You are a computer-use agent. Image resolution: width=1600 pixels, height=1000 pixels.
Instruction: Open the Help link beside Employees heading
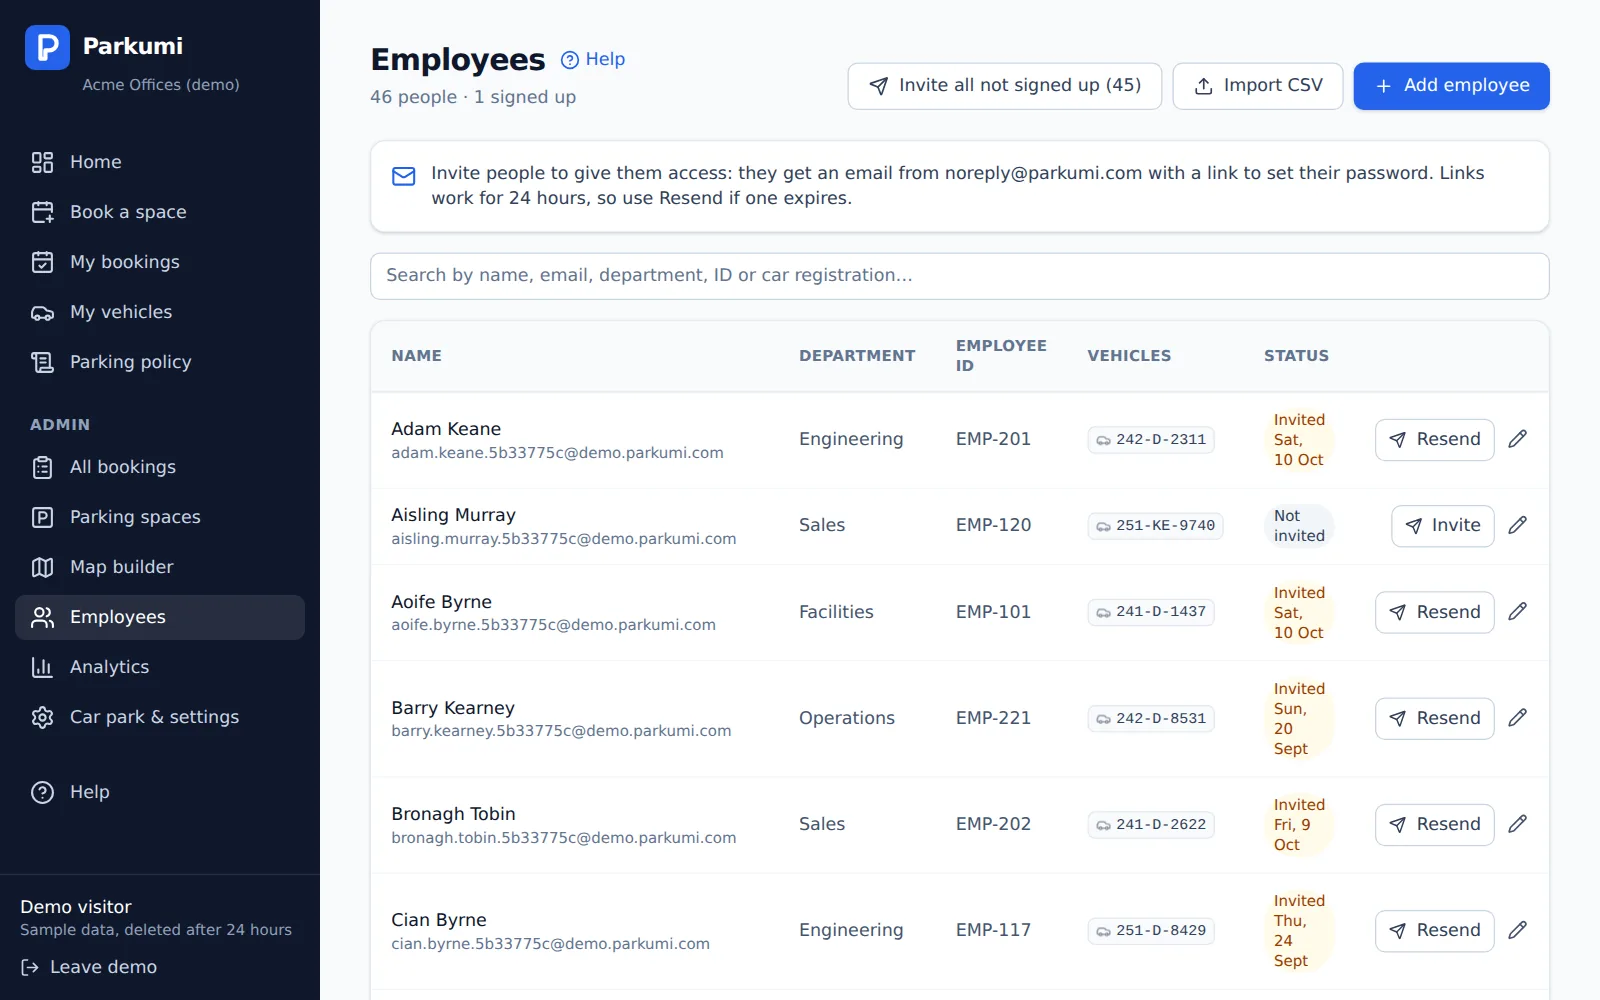point(593,59)
